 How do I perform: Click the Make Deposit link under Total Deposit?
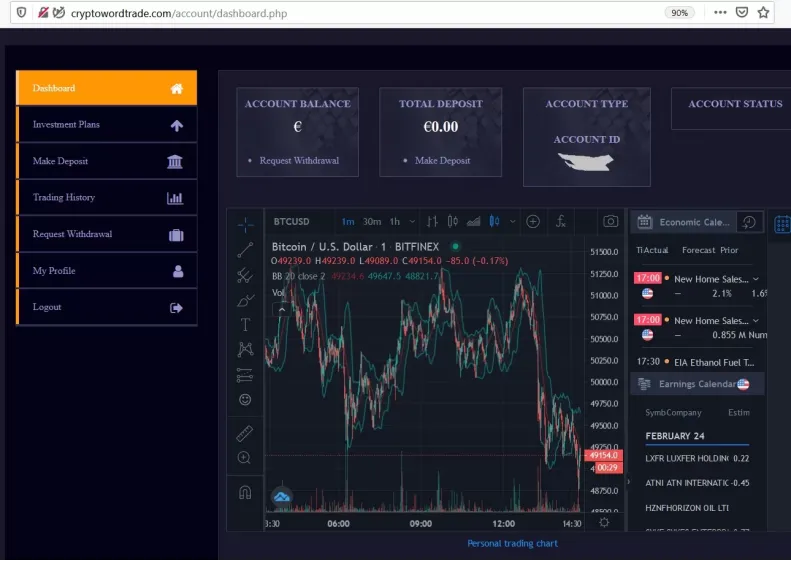(442, 160)
